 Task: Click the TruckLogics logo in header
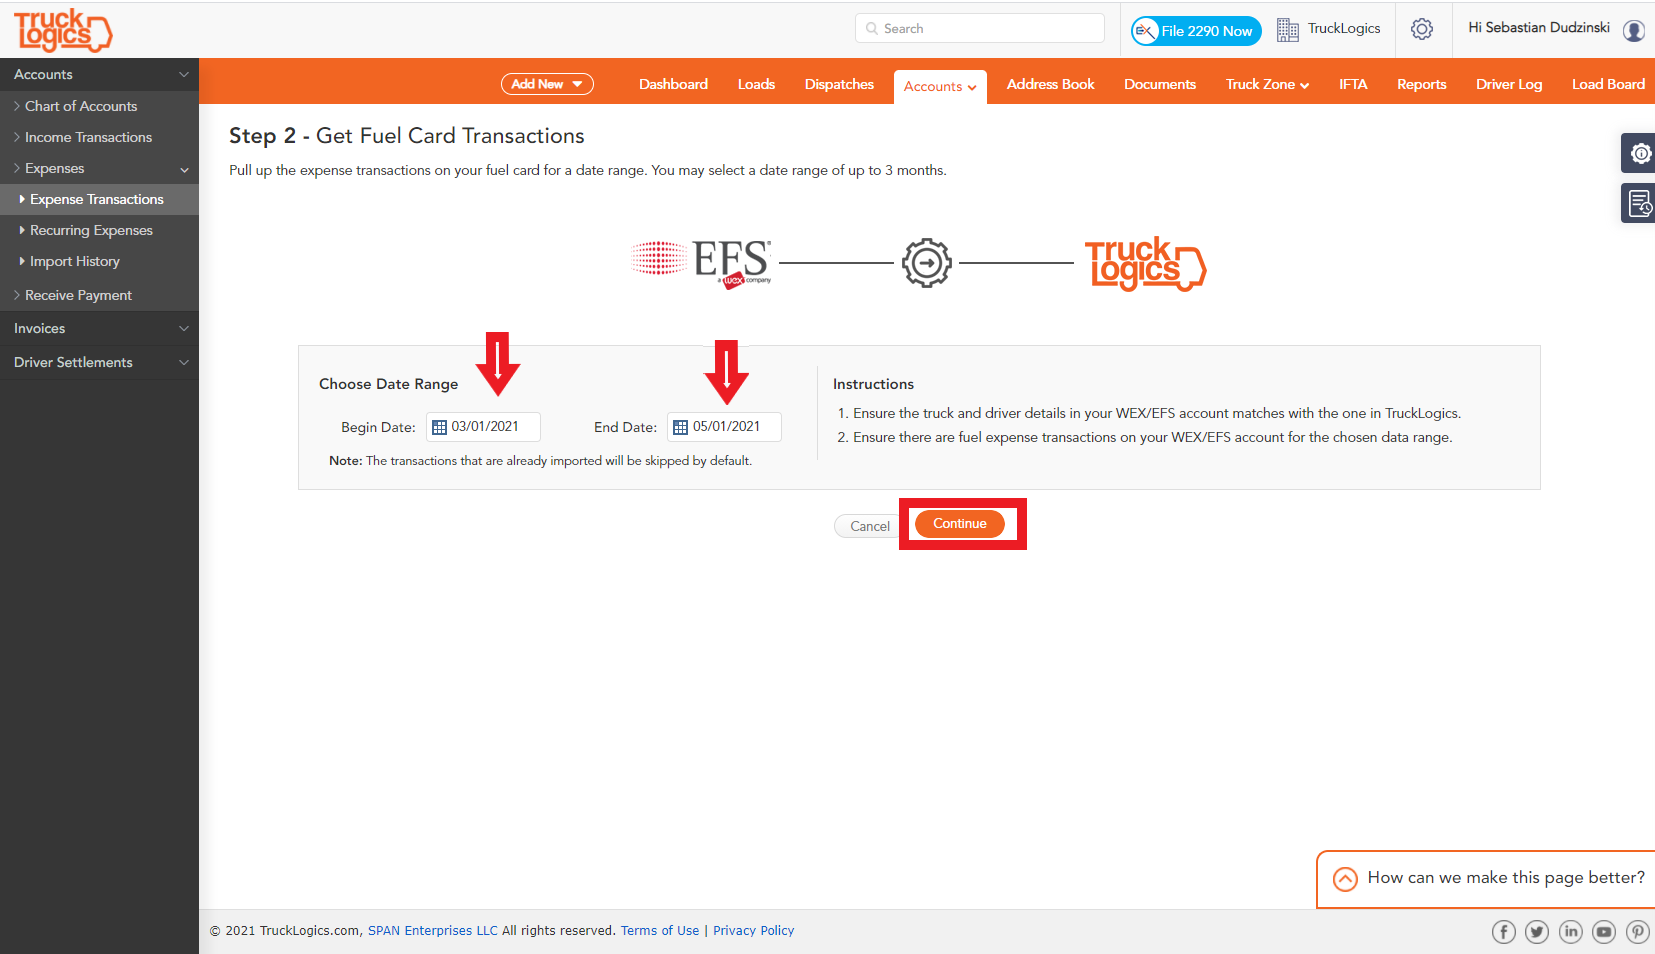(63, 31)
